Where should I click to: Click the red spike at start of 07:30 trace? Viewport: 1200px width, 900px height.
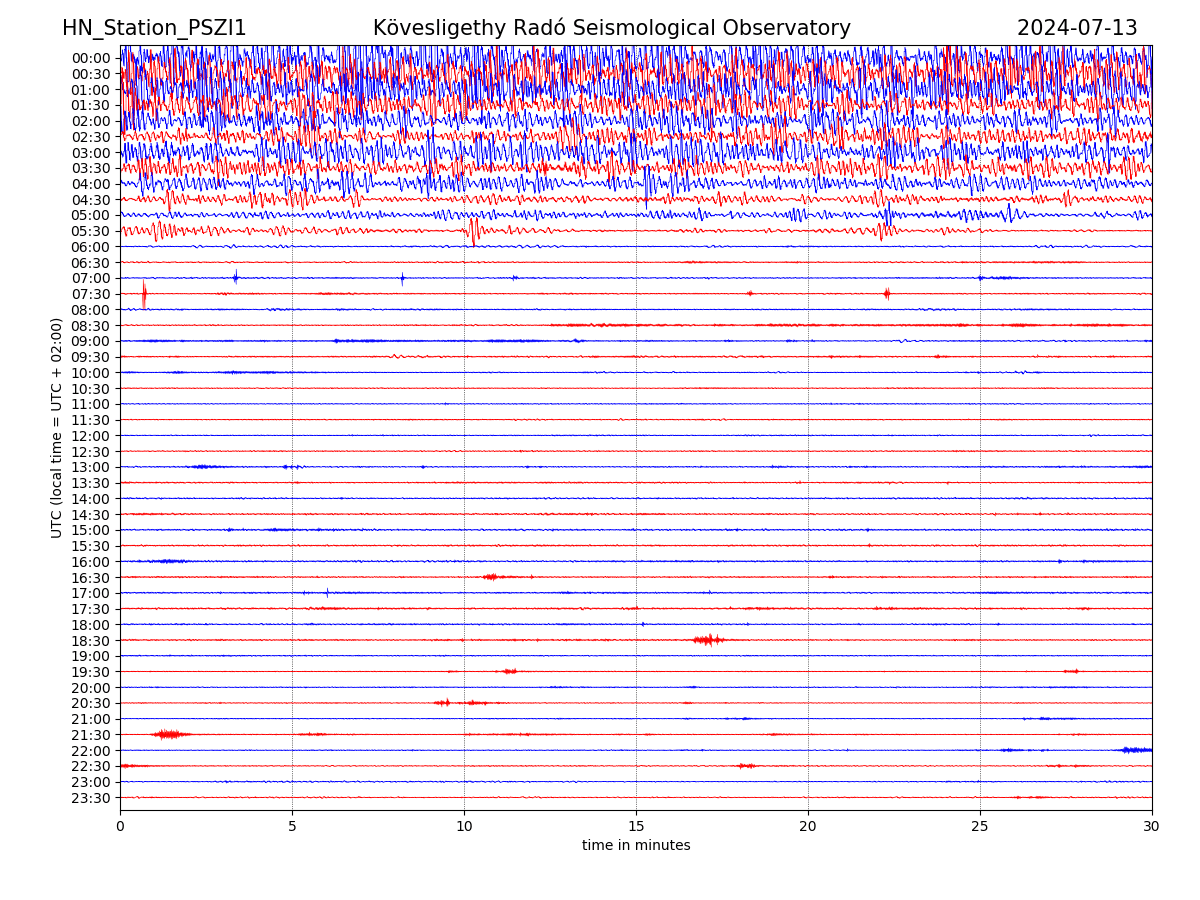(144, 294)
